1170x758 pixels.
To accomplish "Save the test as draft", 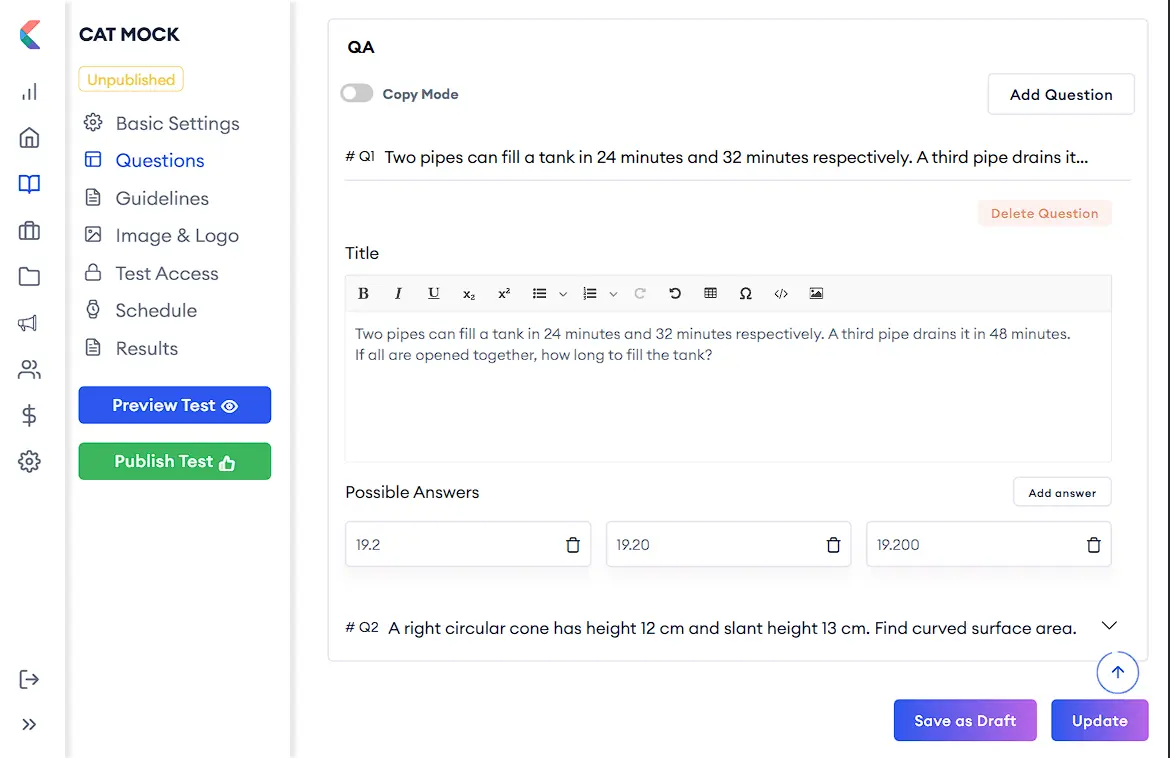I will 964,720.
